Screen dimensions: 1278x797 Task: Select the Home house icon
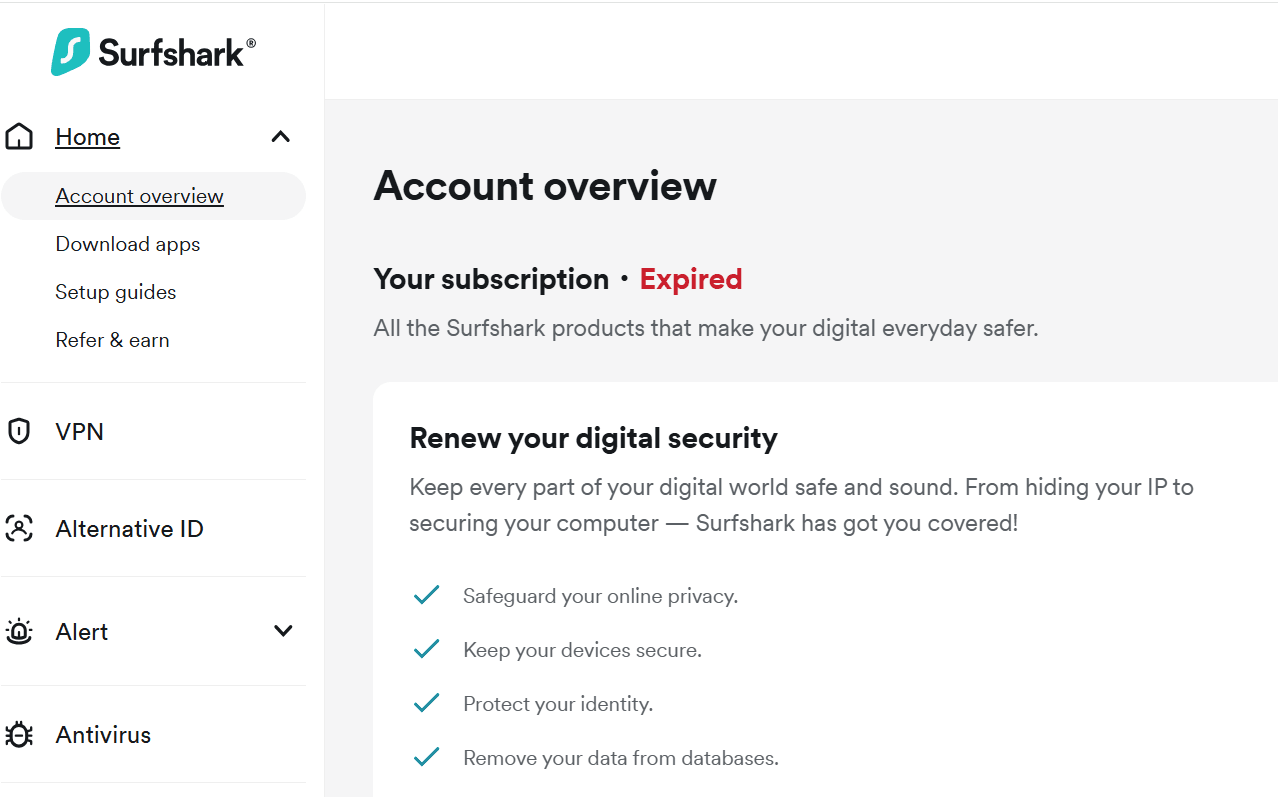(x=18, y=135)
